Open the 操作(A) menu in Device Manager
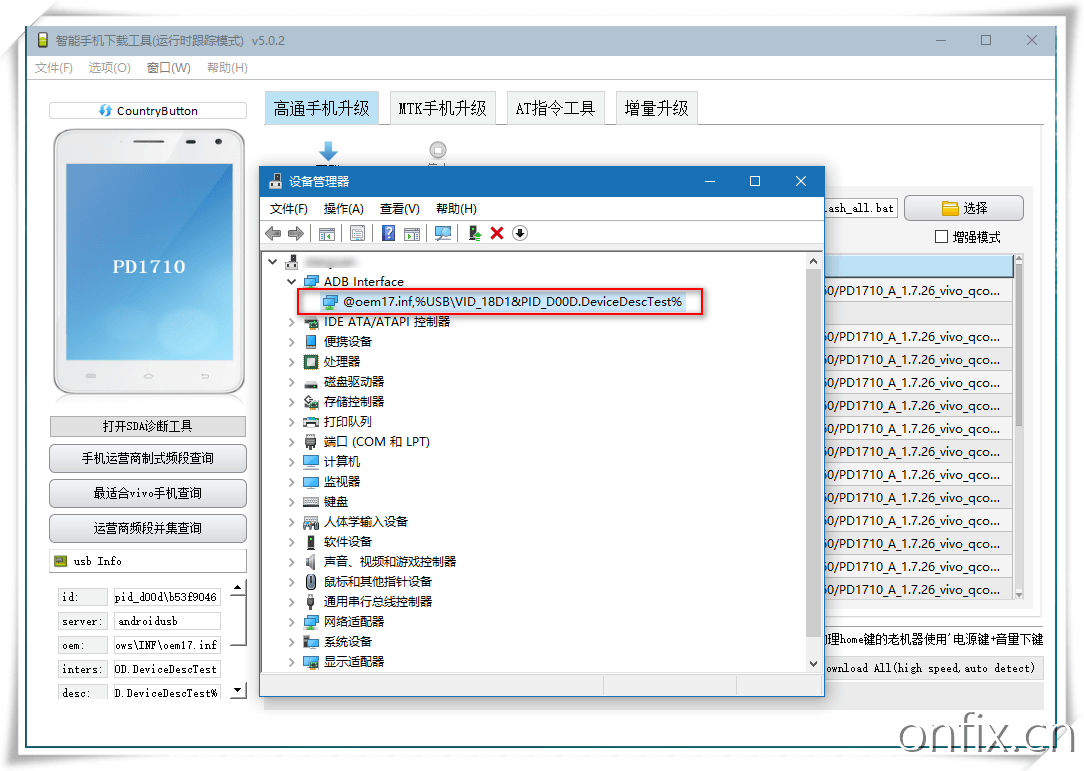The width and height of the screenshot is (1084, 771). coord(343,208)
